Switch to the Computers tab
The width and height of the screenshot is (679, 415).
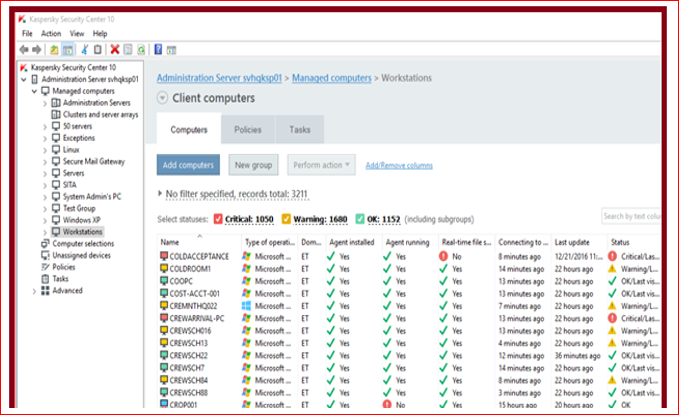189,129
